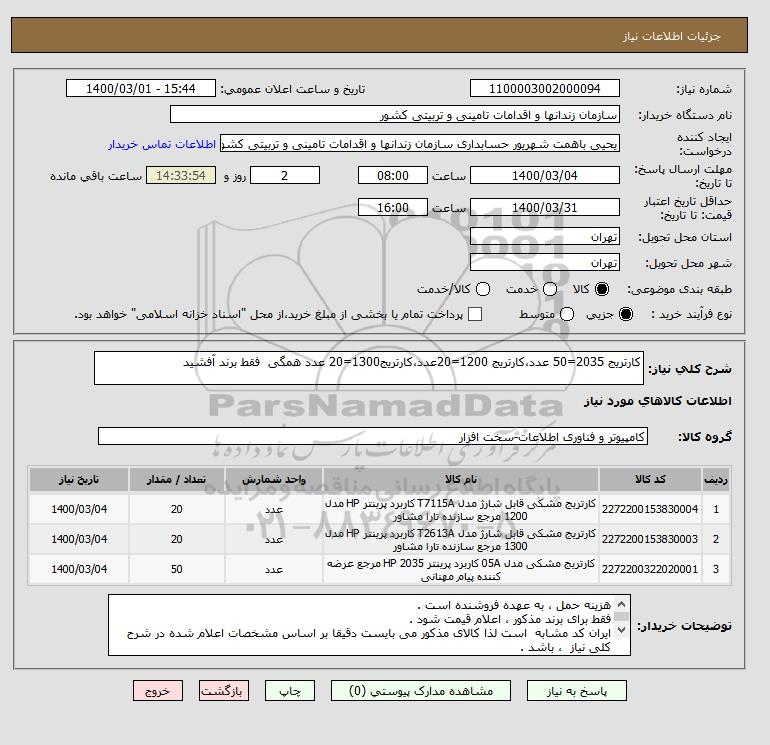Screen dimensions: 770x745
Task: Click product code 2272200153830004
Action: click(x=650, y=509)
